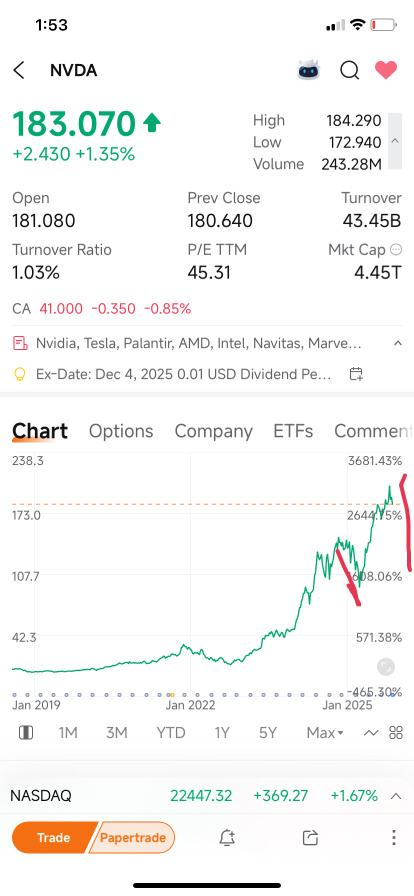Tap the back arrow next to NVDA
The height and width of the screenshot is (896, 414).
point(19,70)
